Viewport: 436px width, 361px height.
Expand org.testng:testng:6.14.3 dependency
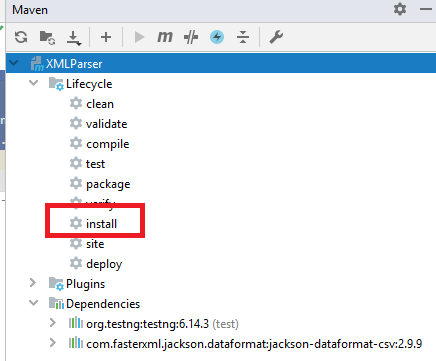[53, 323]
